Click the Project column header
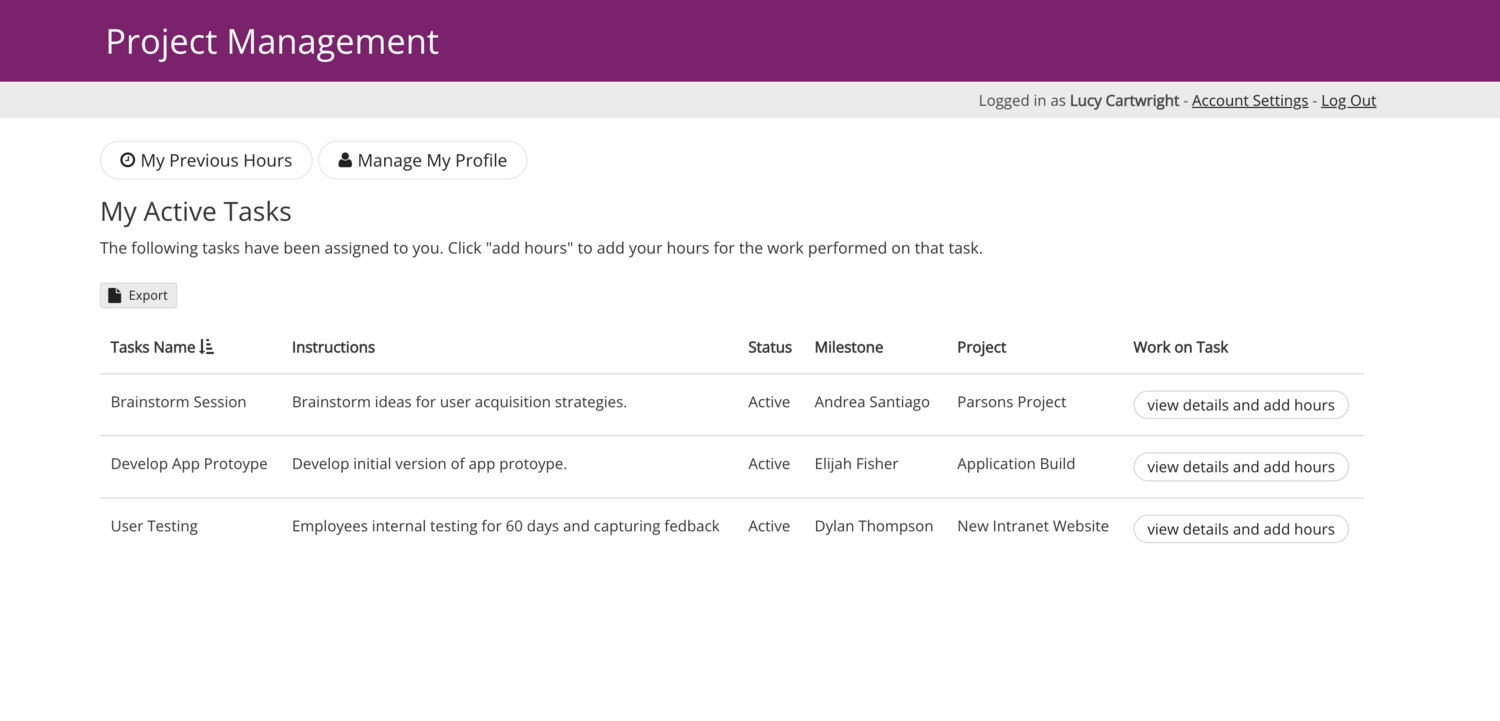The width and height of the screenshot is (1500, 721). [981, 346]
